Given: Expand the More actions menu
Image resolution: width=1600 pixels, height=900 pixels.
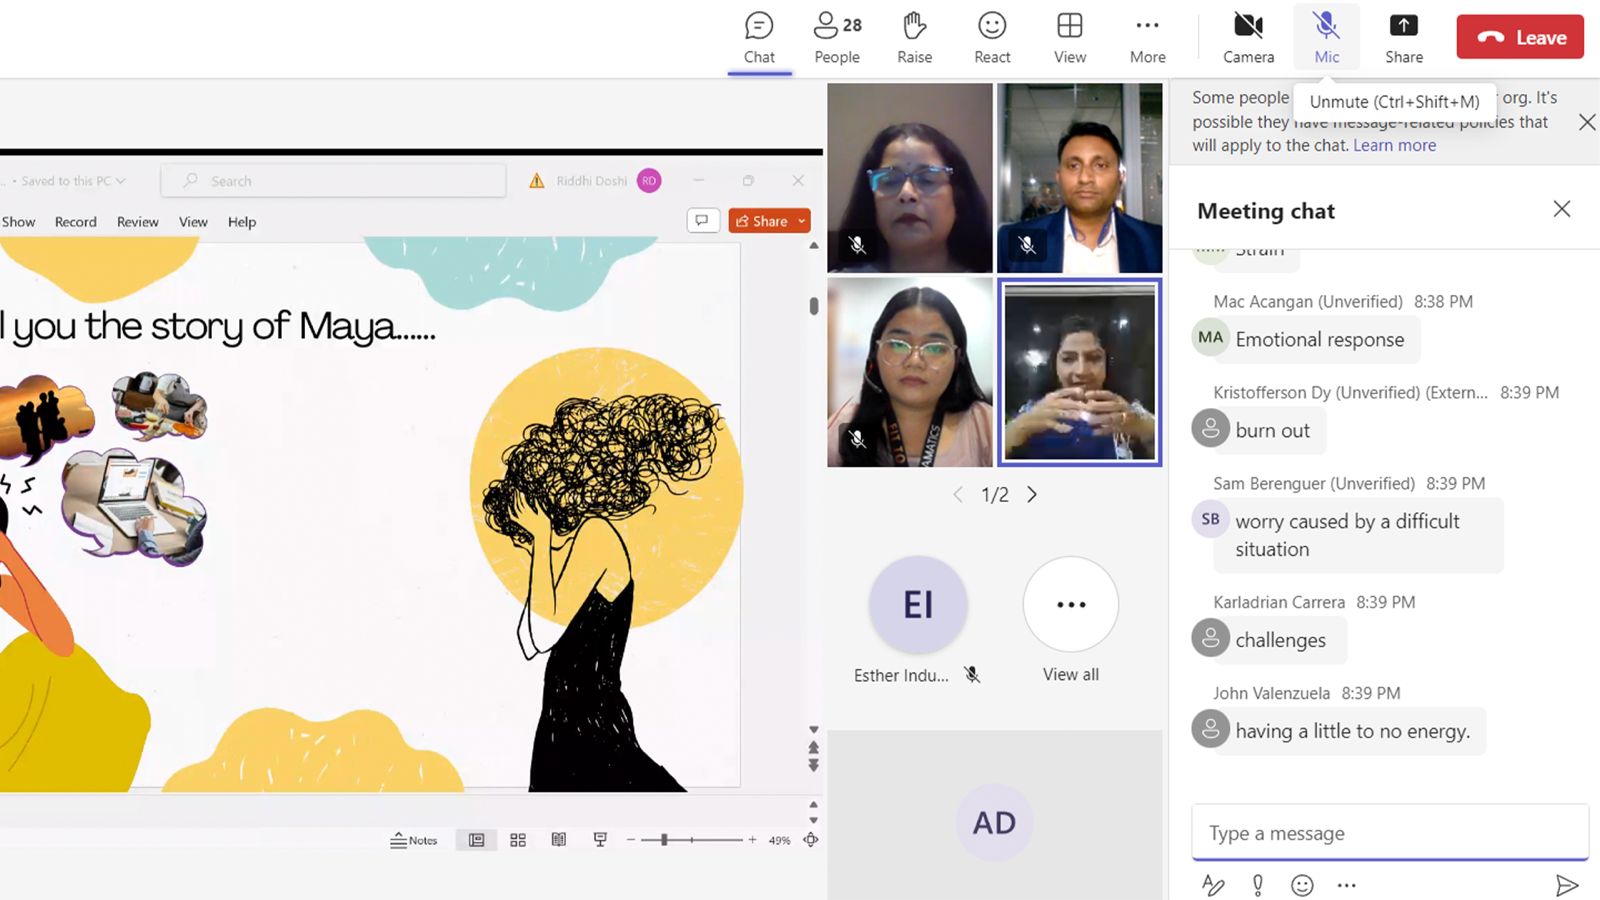Looking at the screenshot, I should (x=1147, y=37).
